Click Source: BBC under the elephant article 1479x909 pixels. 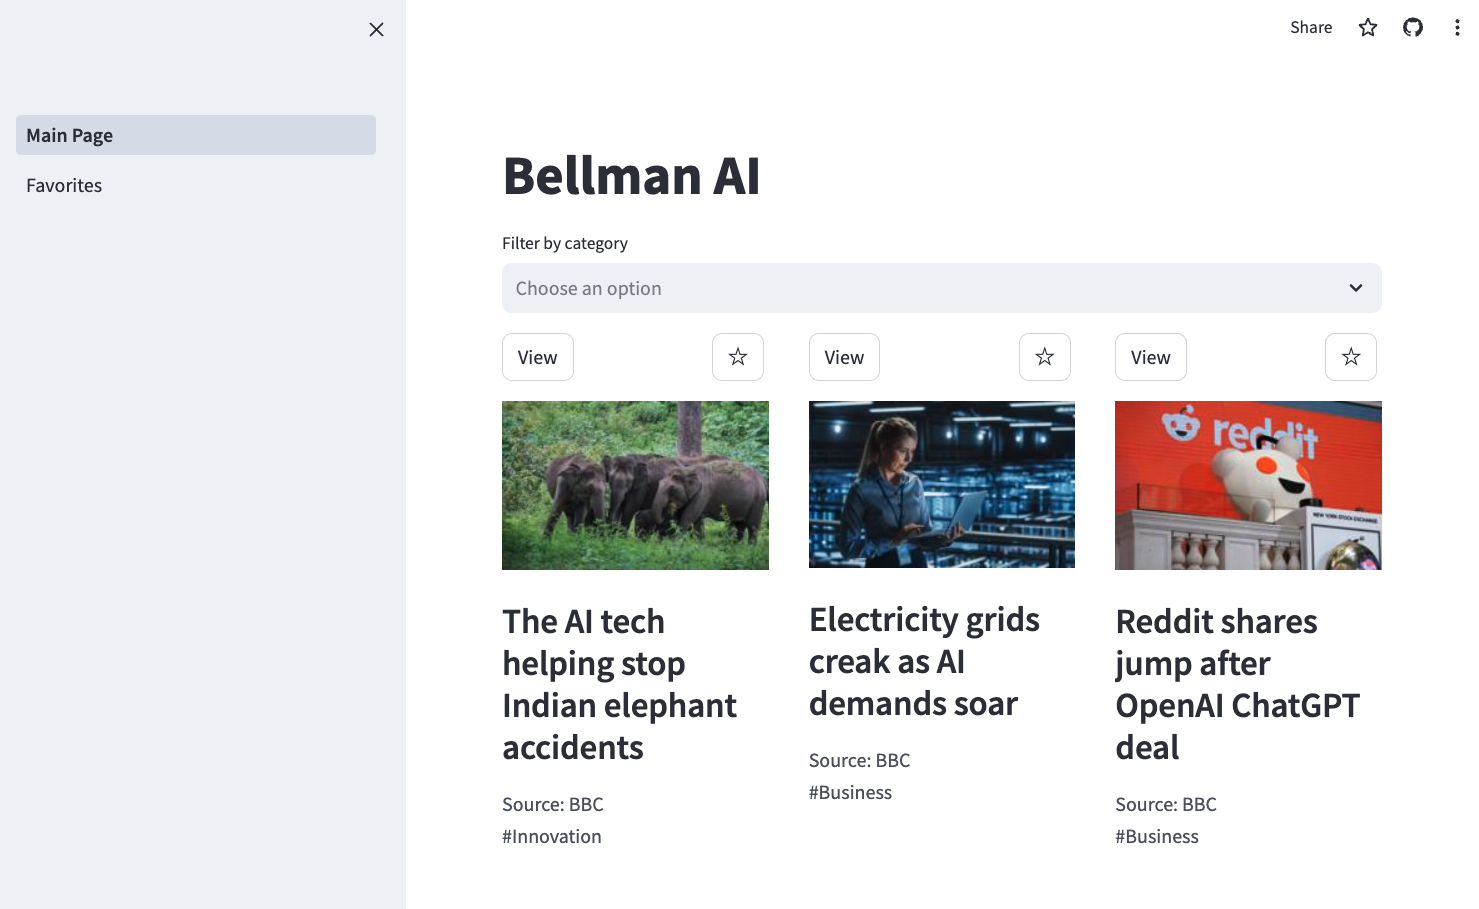[x=553, y=805]
